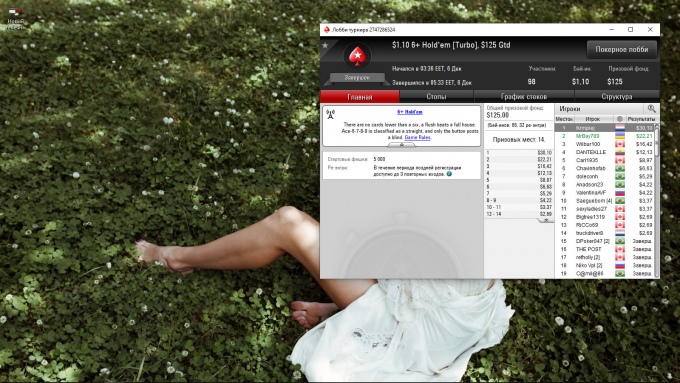
Task: Click the flag icon next to Wilber100
Action: (x=620, y=144)
